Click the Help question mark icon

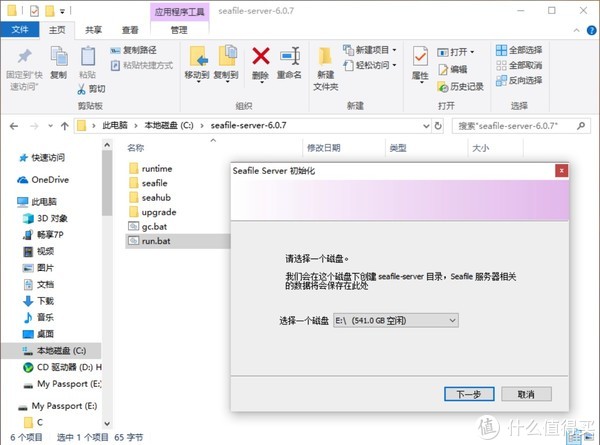coord(591,30)
